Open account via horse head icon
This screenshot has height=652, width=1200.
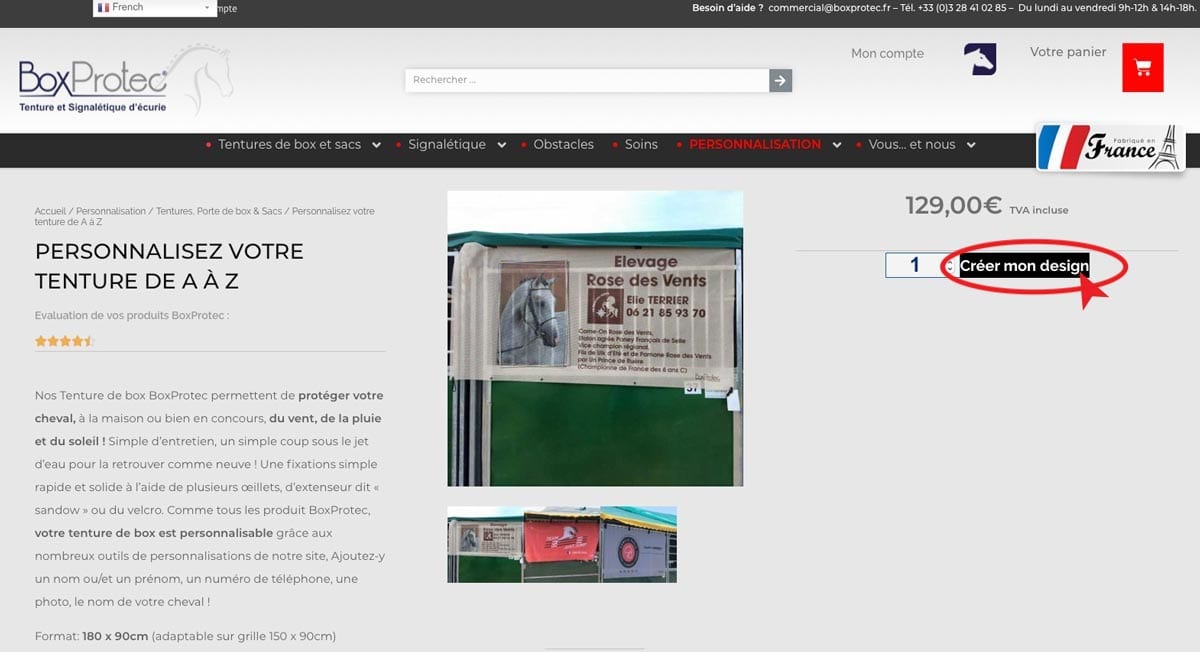click(980, 60)
